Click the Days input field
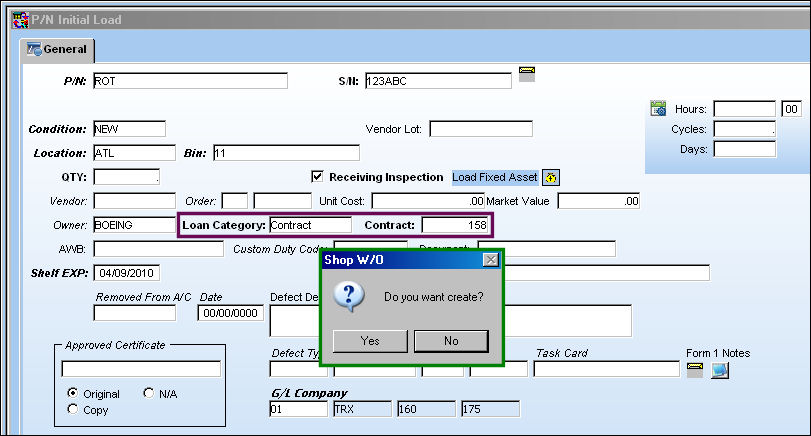The width and height of the screenshot is (811, 436). 745,149
